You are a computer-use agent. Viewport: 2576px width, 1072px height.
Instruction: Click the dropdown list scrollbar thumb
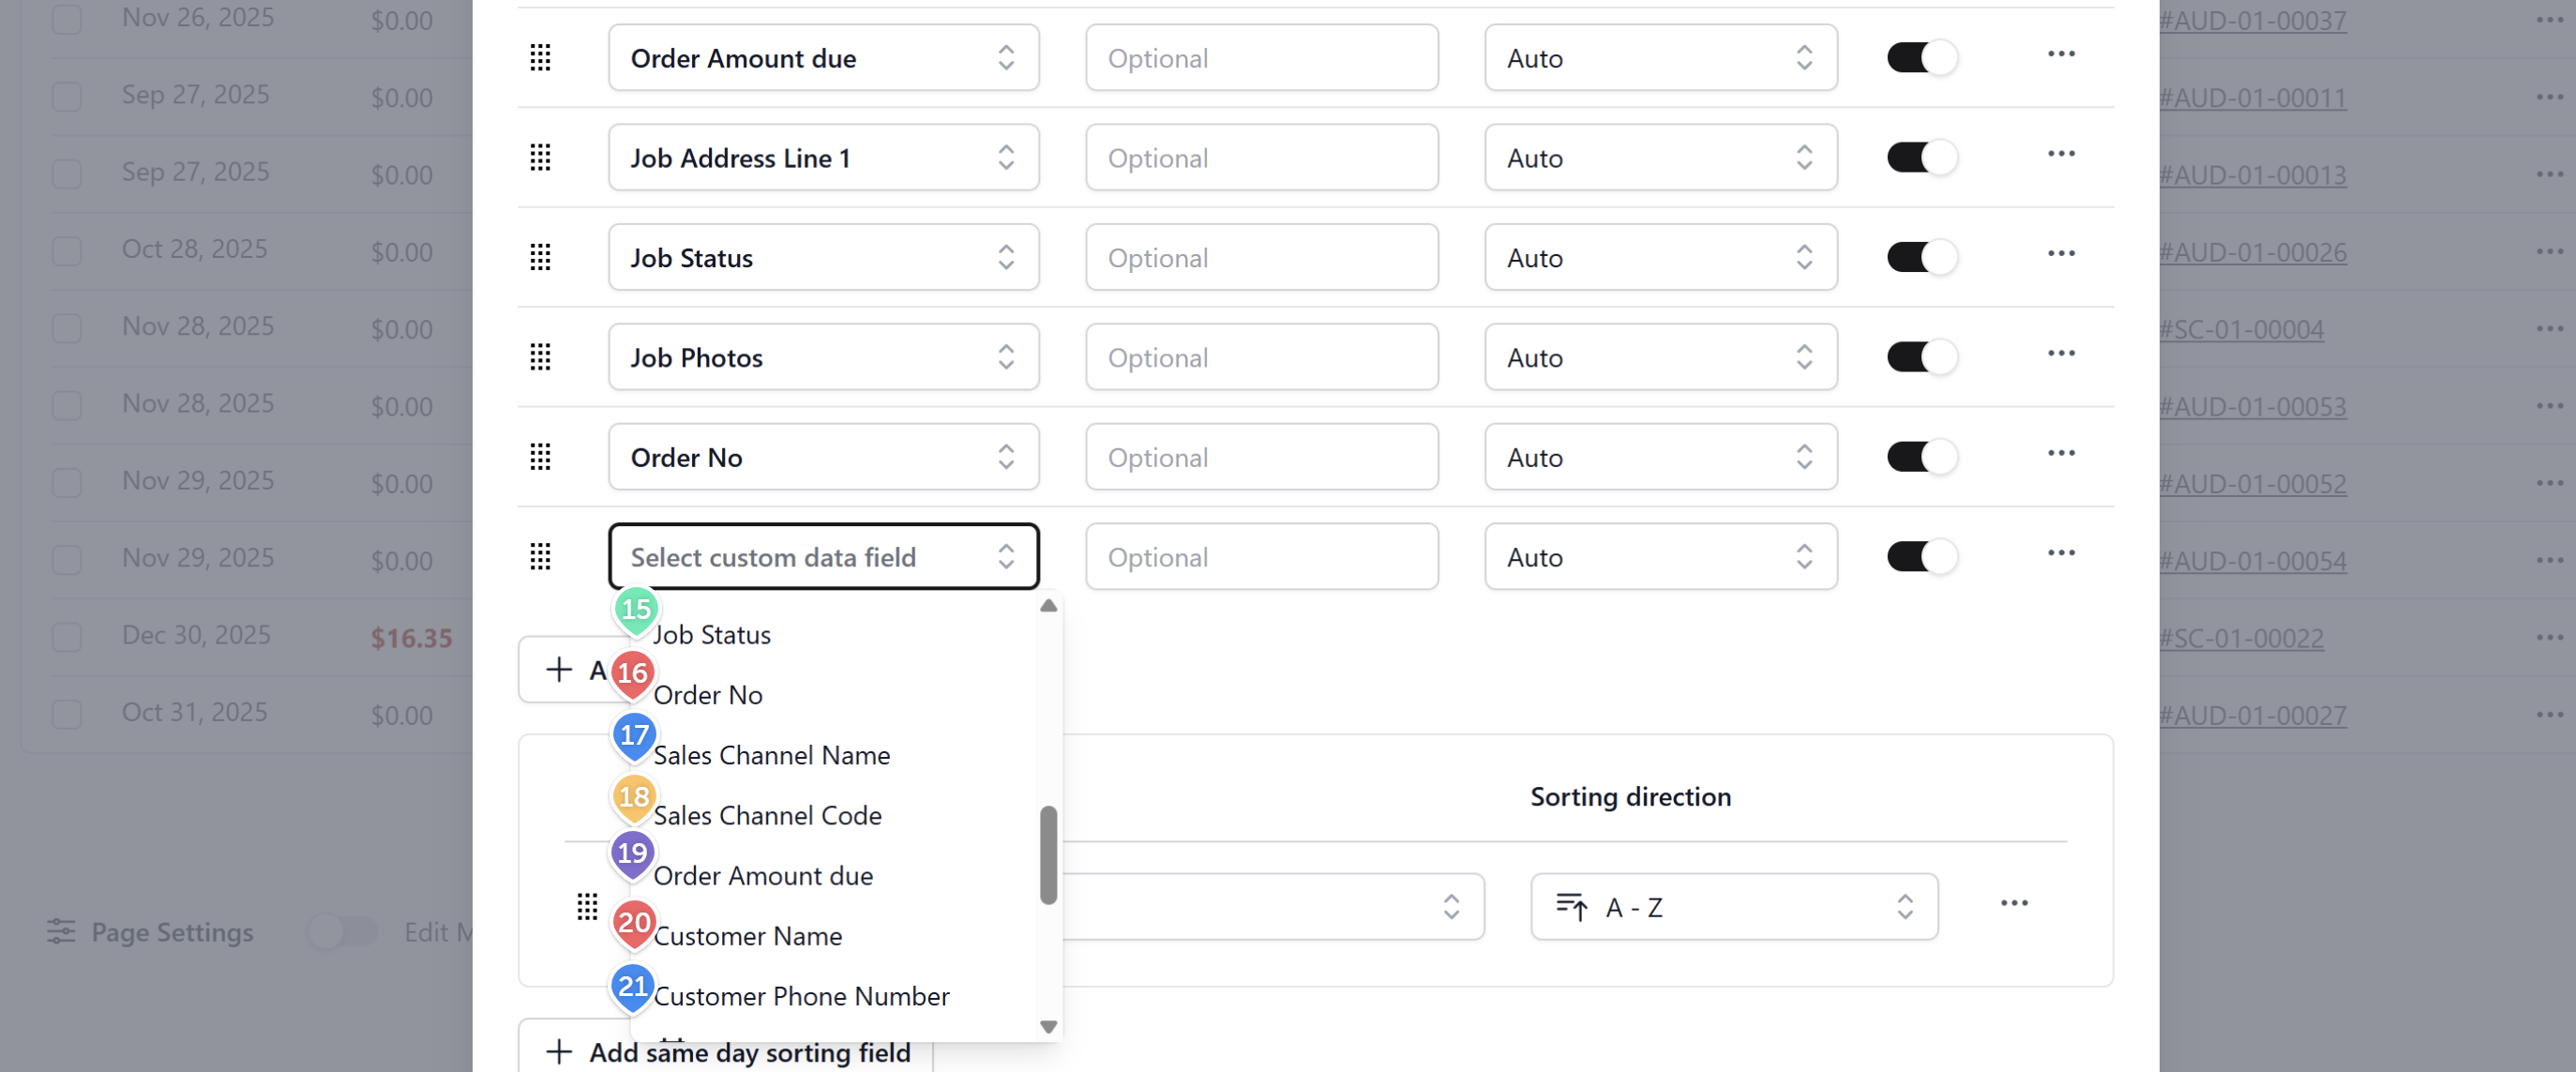tap(1048, 855)
